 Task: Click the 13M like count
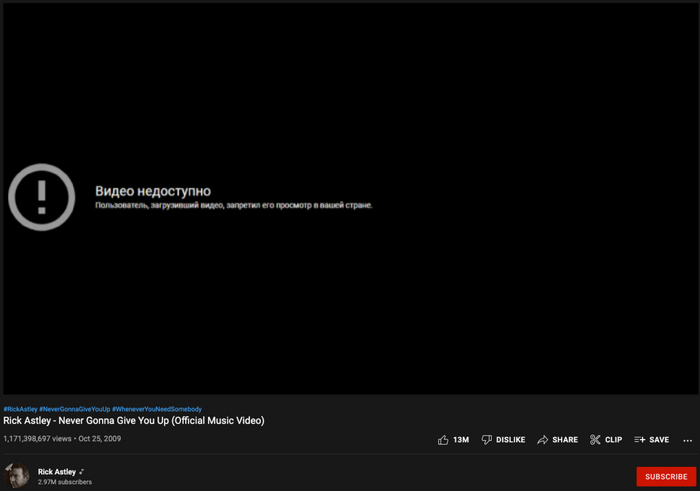tap(461, 440)
